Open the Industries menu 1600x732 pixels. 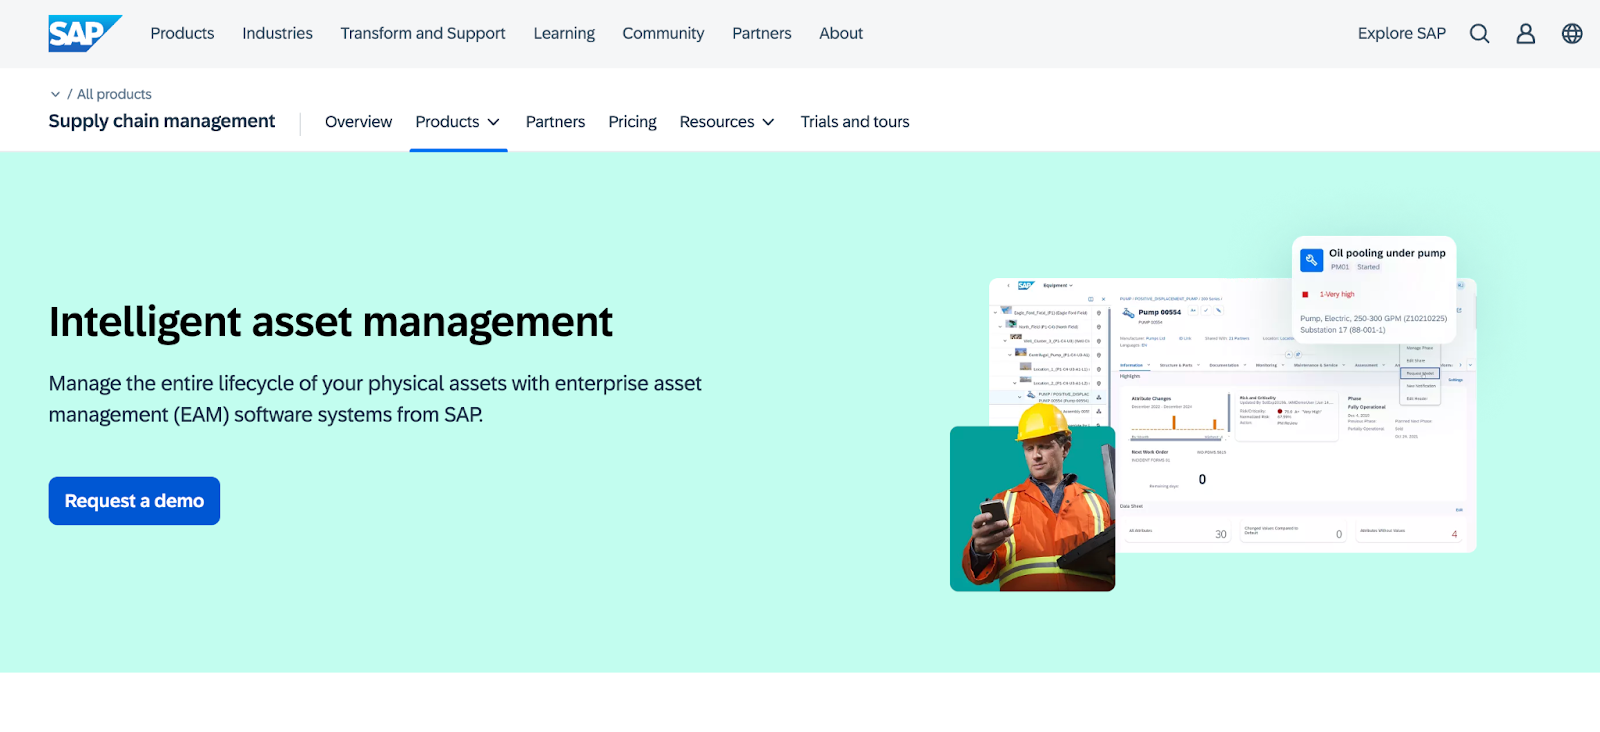pyautogui.click(x=277, y=33)
